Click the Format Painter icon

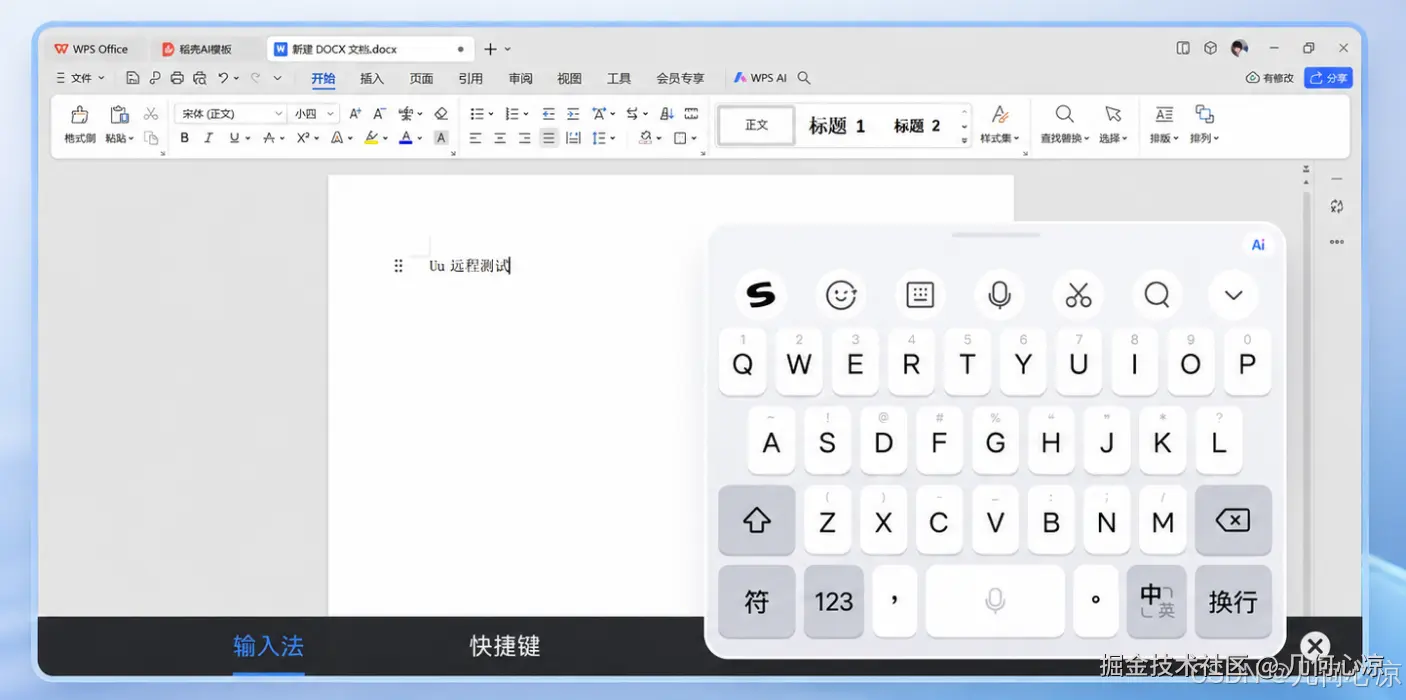coord(80,124)
